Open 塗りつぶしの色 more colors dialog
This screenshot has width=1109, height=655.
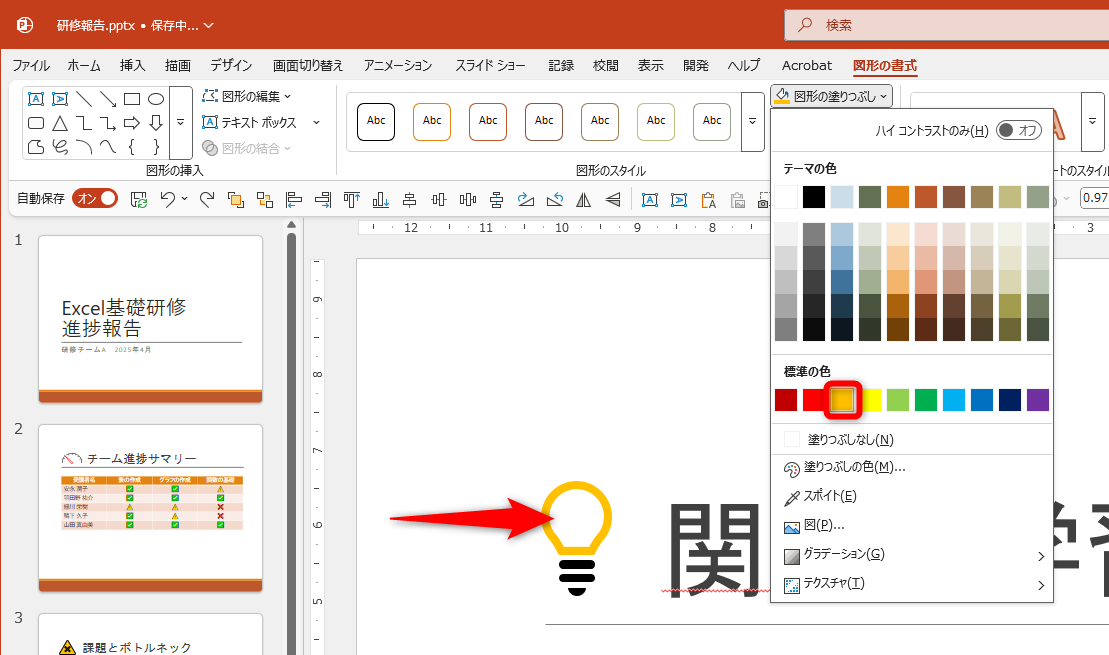[912, 468]
